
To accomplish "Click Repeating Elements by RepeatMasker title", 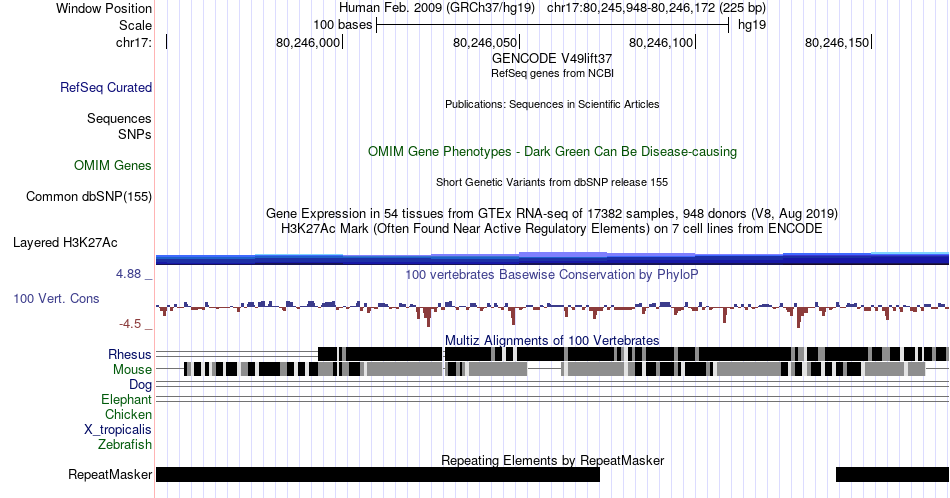I will coord(552,460).
